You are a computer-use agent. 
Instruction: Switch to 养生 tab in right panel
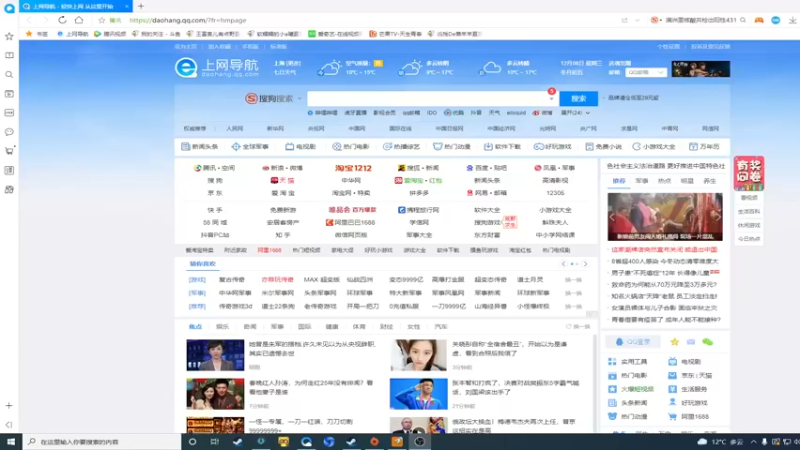tap(710, 181)
